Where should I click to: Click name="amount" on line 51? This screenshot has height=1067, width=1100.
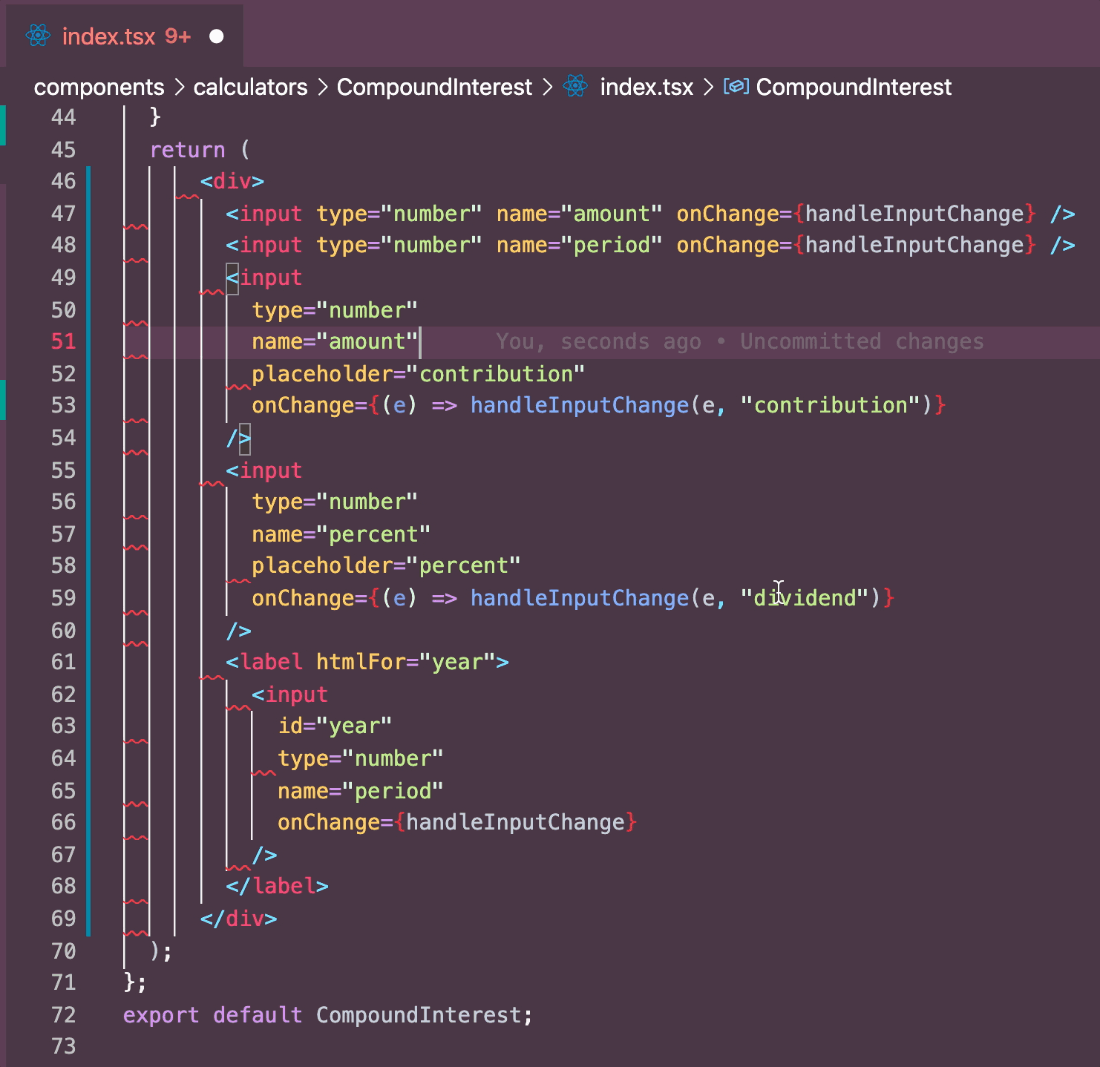click(x=335, y=342)
